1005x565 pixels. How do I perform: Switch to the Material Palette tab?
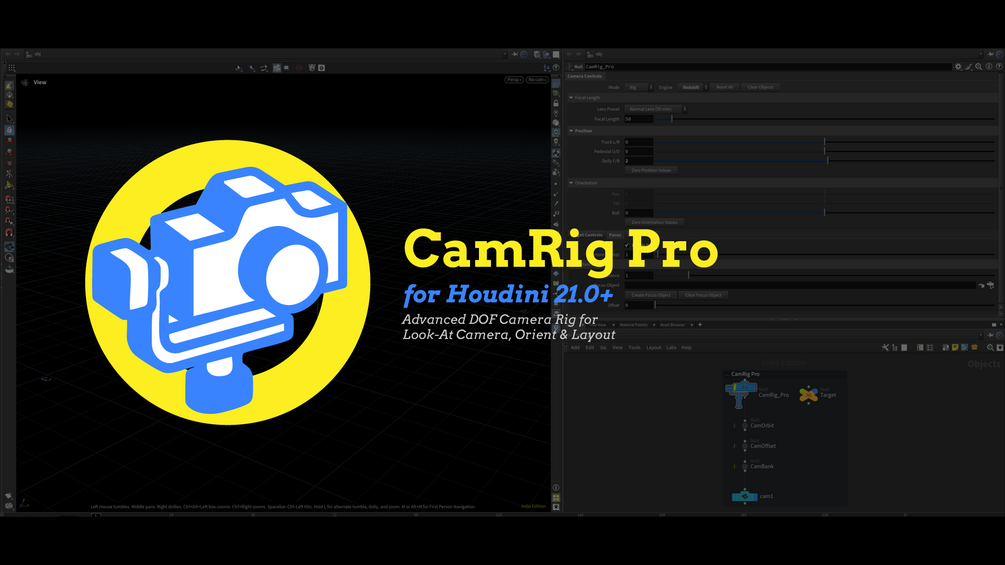tap(633, 325)
